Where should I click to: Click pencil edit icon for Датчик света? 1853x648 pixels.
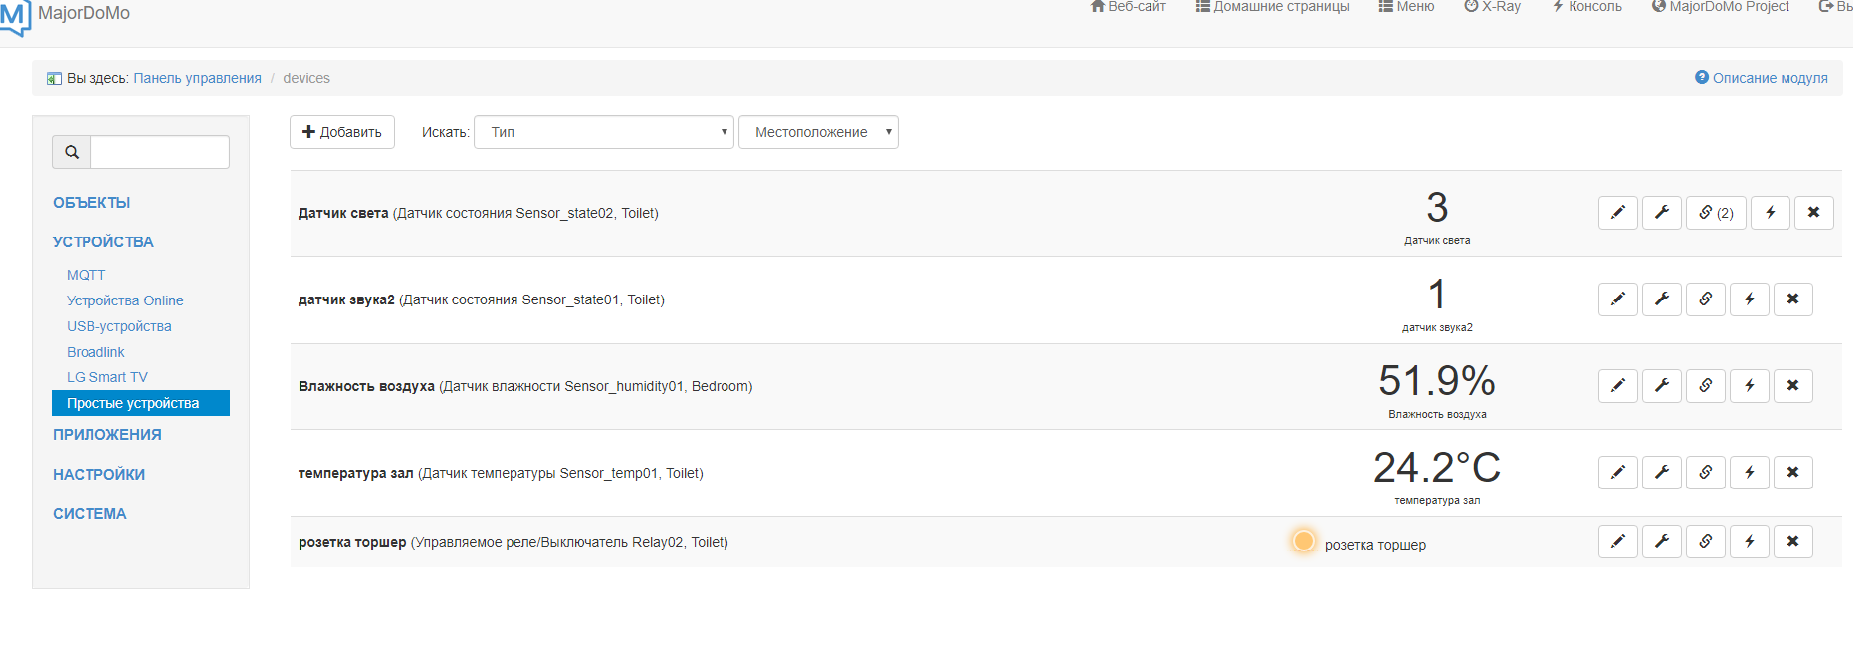coord(1617,213)
